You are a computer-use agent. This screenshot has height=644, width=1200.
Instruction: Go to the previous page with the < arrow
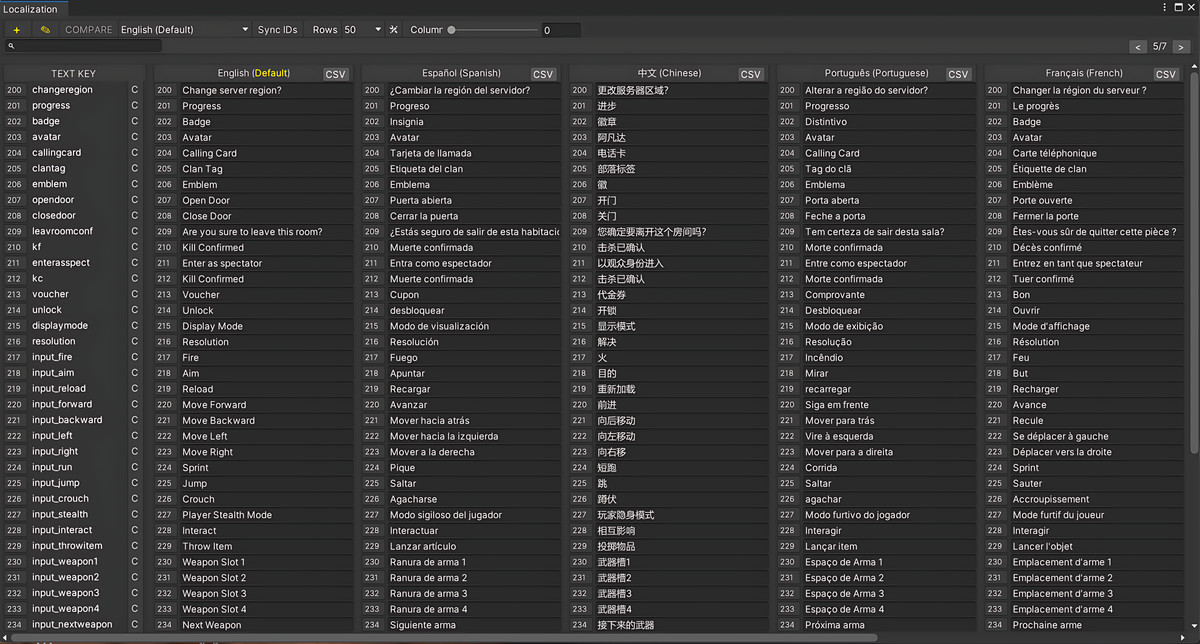click(1138, 46)
